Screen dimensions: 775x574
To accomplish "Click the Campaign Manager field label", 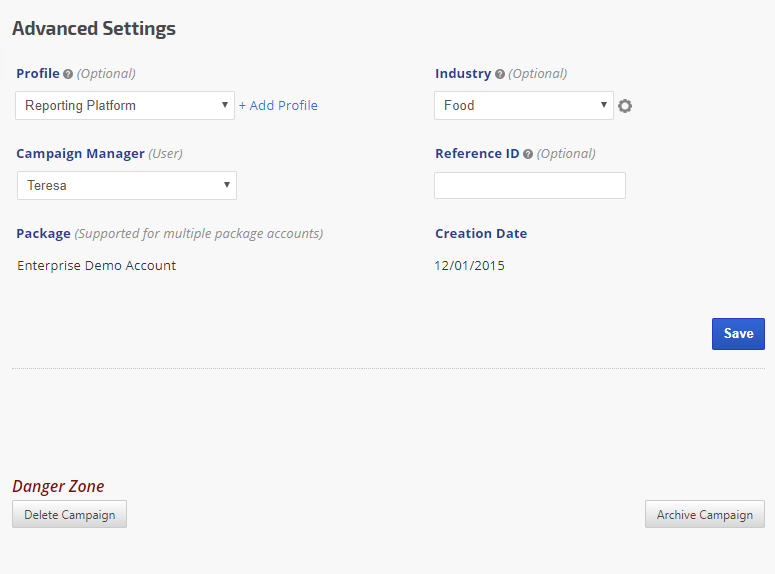I will pos(80,154).
